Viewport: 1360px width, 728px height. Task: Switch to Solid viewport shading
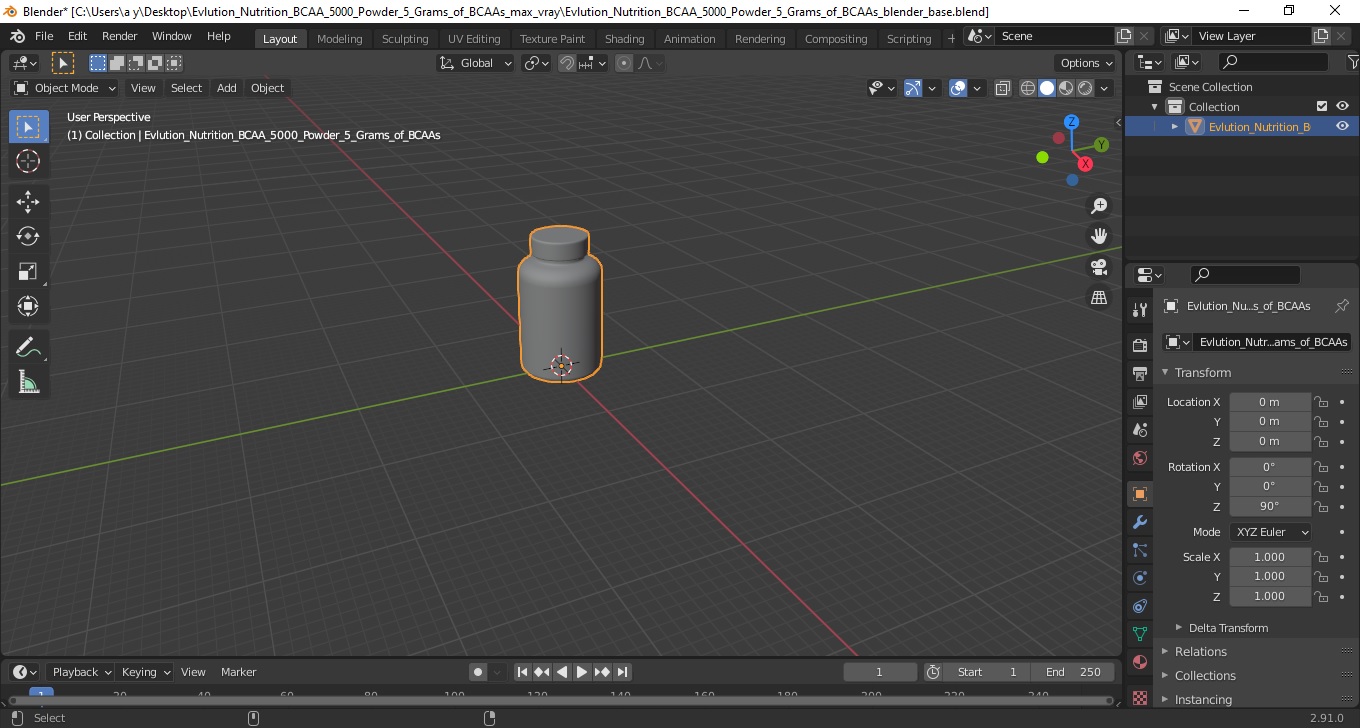pyautogui.click(x=1047, y=88)
